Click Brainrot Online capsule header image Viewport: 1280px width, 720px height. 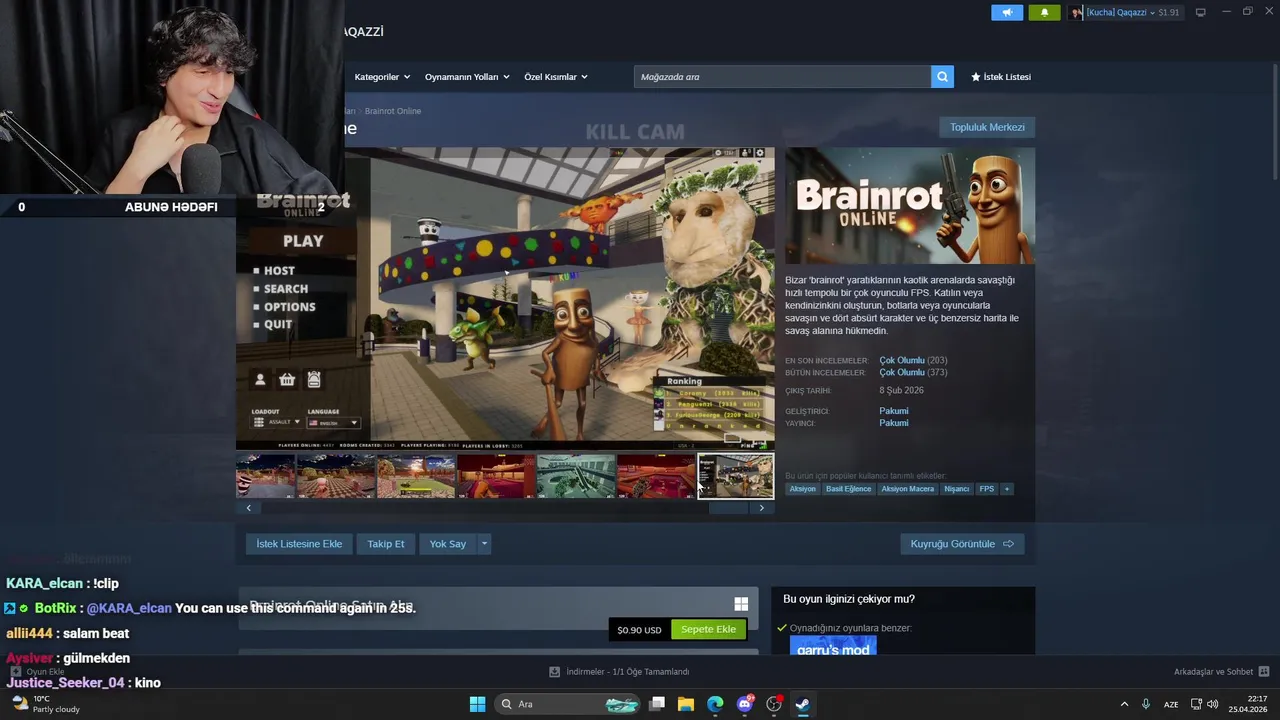point(910,206)
